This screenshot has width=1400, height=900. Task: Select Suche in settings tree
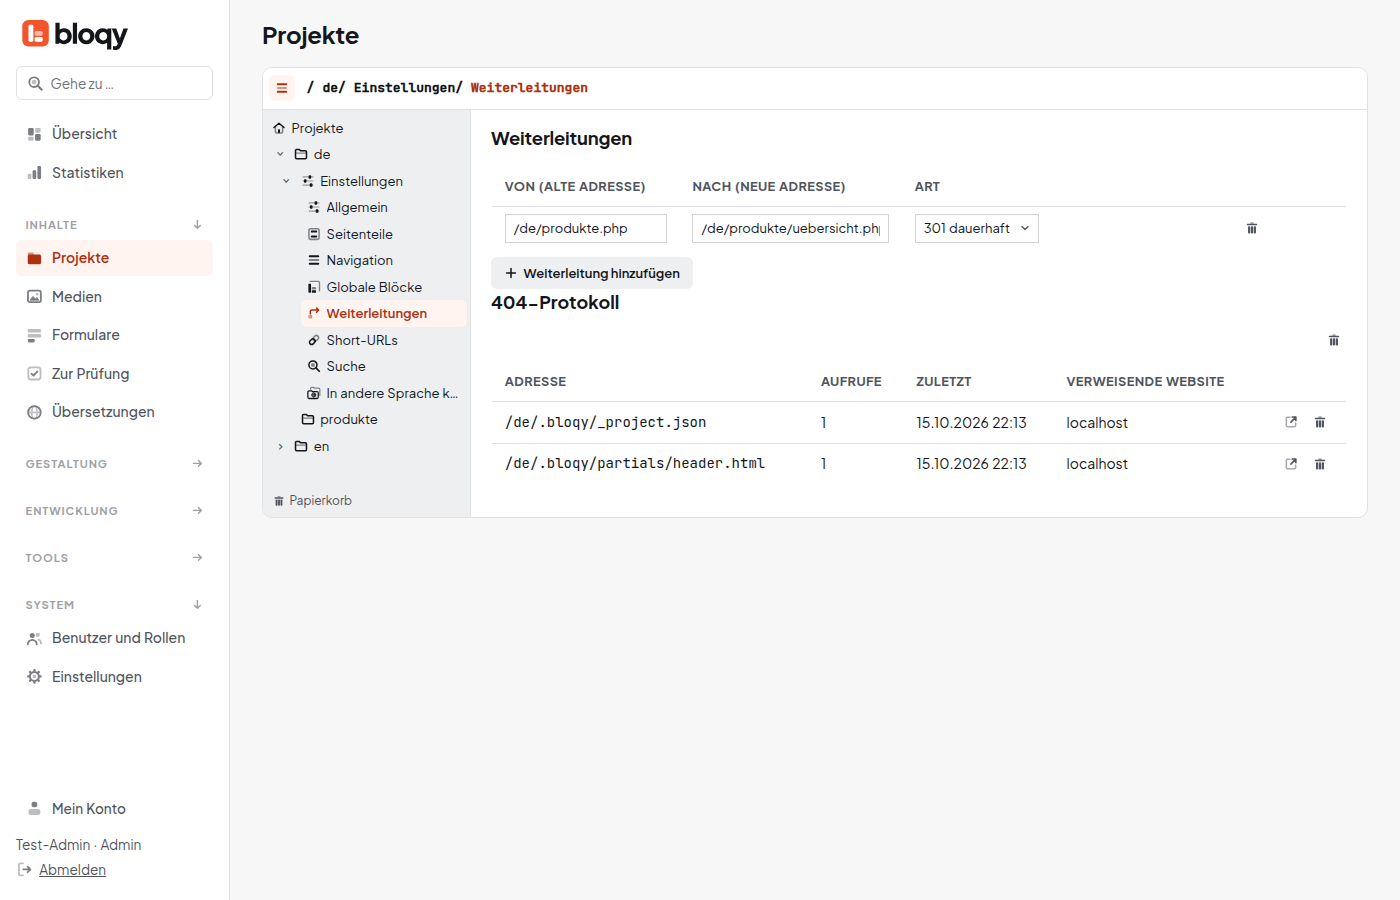click(x=384, y=366)
